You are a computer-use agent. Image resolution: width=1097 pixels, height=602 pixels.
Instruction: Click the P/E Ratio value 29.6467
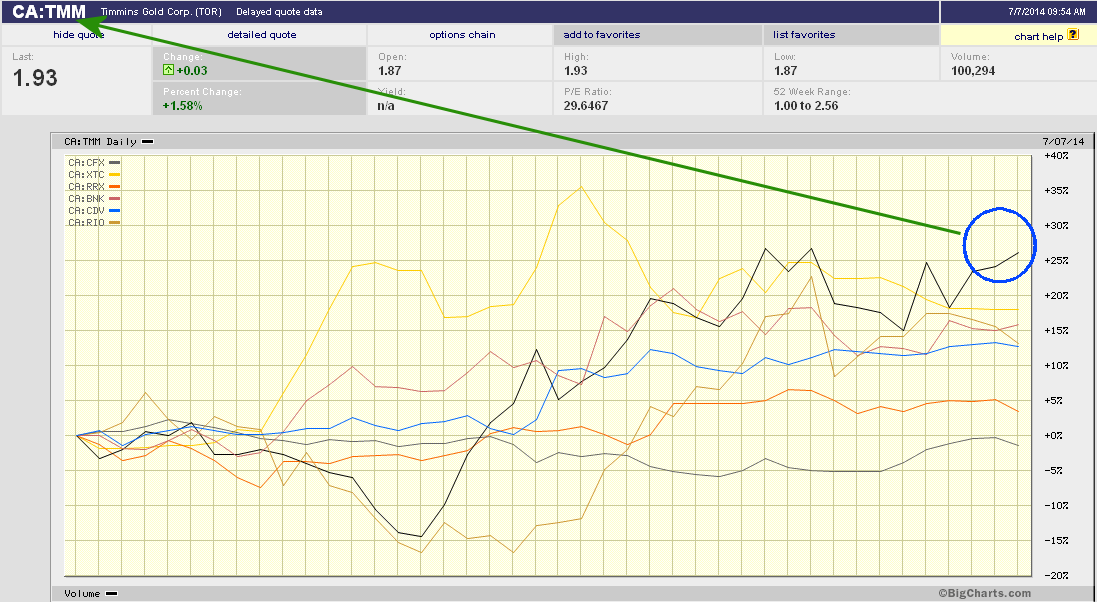tap(586, 106)
